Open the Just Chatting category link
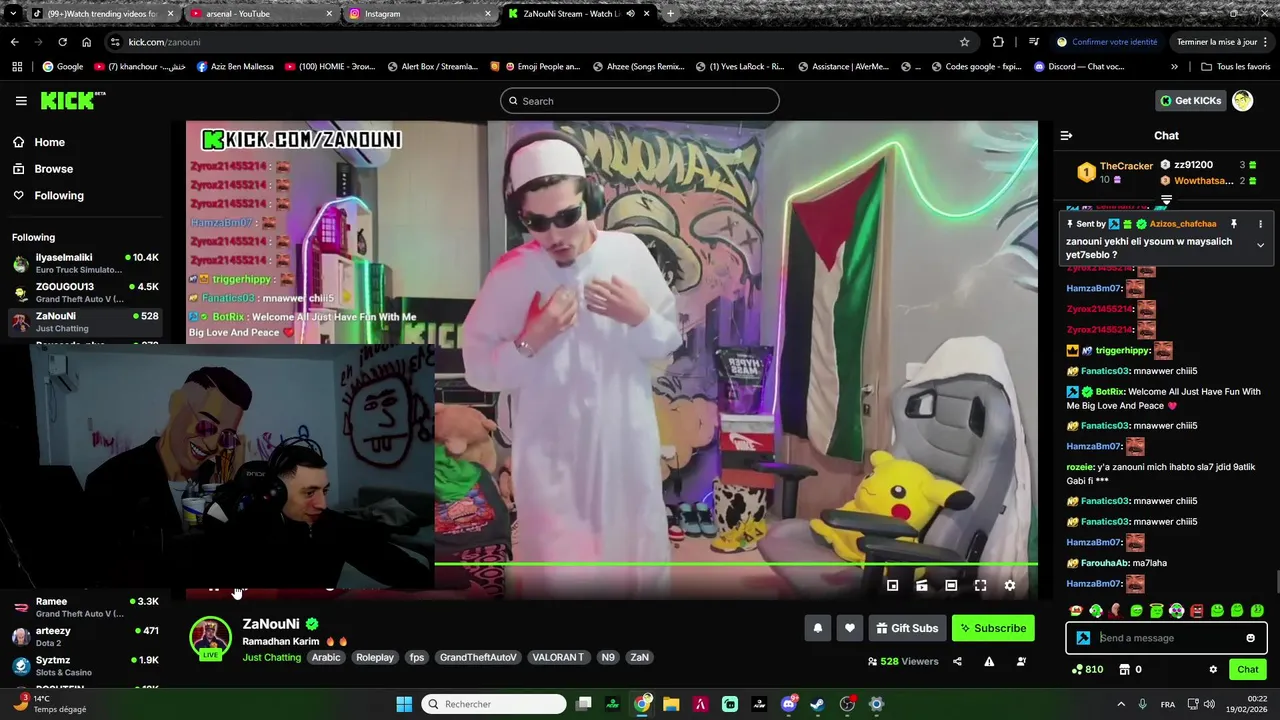Viewport: 1280px width, 720px height. click(x=271, y=657)
